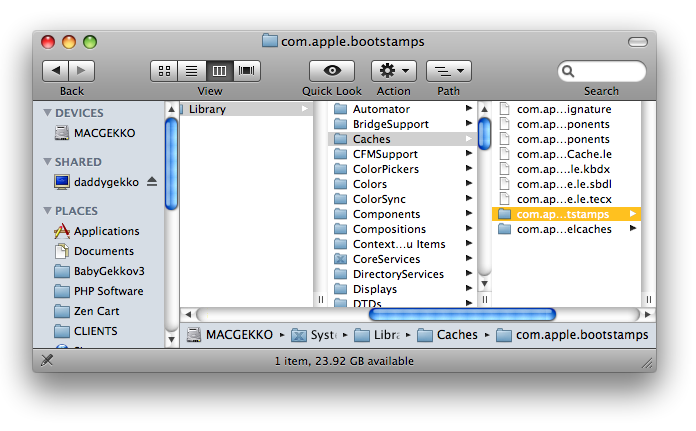This screenshot has width=696, height=431.
Task: Open Applications in sidebar
Action: [96, 231]
